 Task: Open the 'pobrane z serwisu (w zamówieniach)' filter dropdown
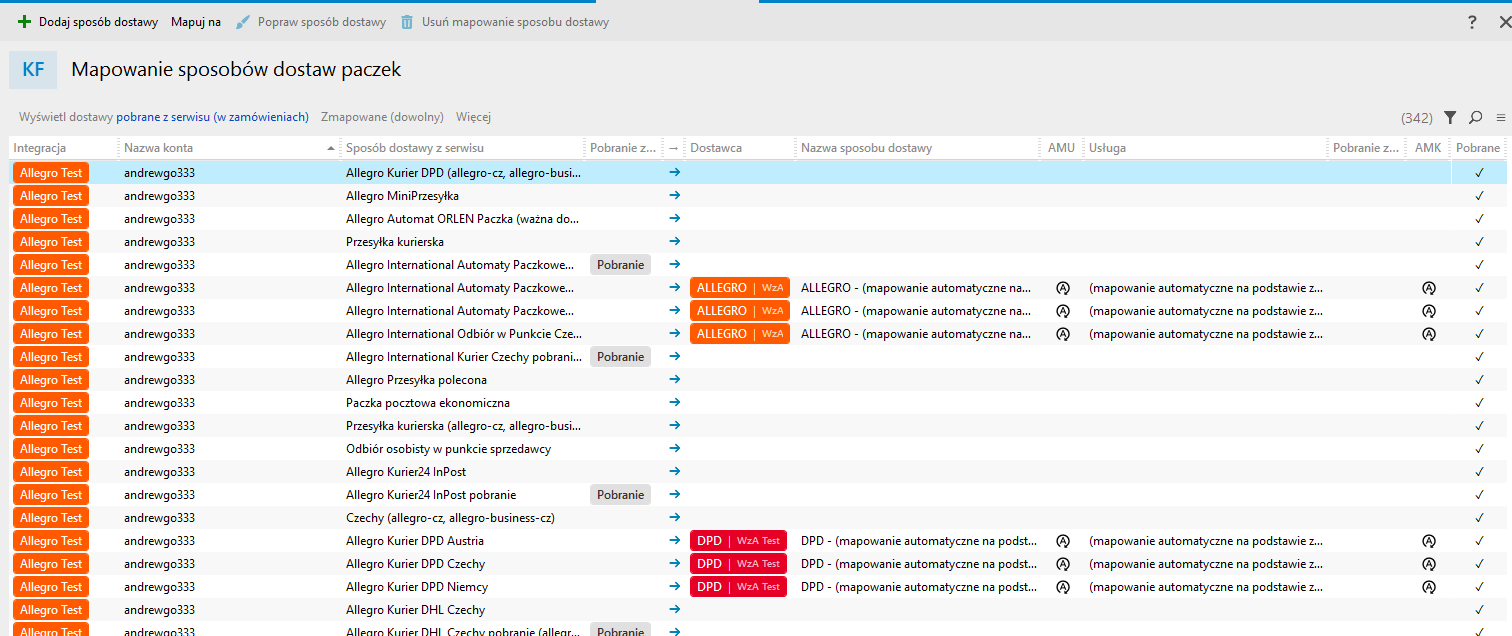click(x=212, y=117)
